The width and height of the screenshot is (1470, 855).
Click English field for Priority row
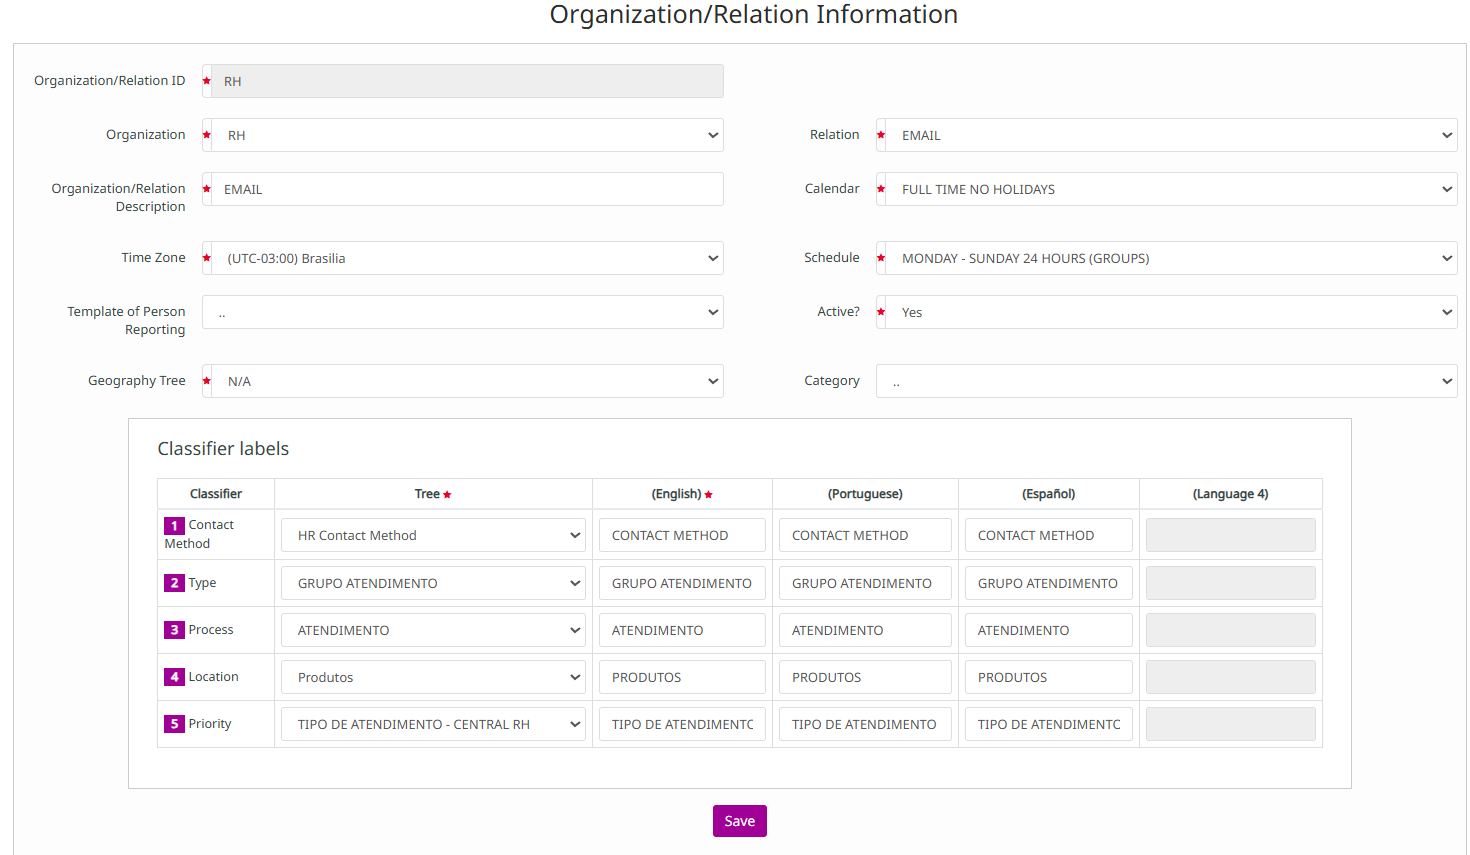(682, 724)
